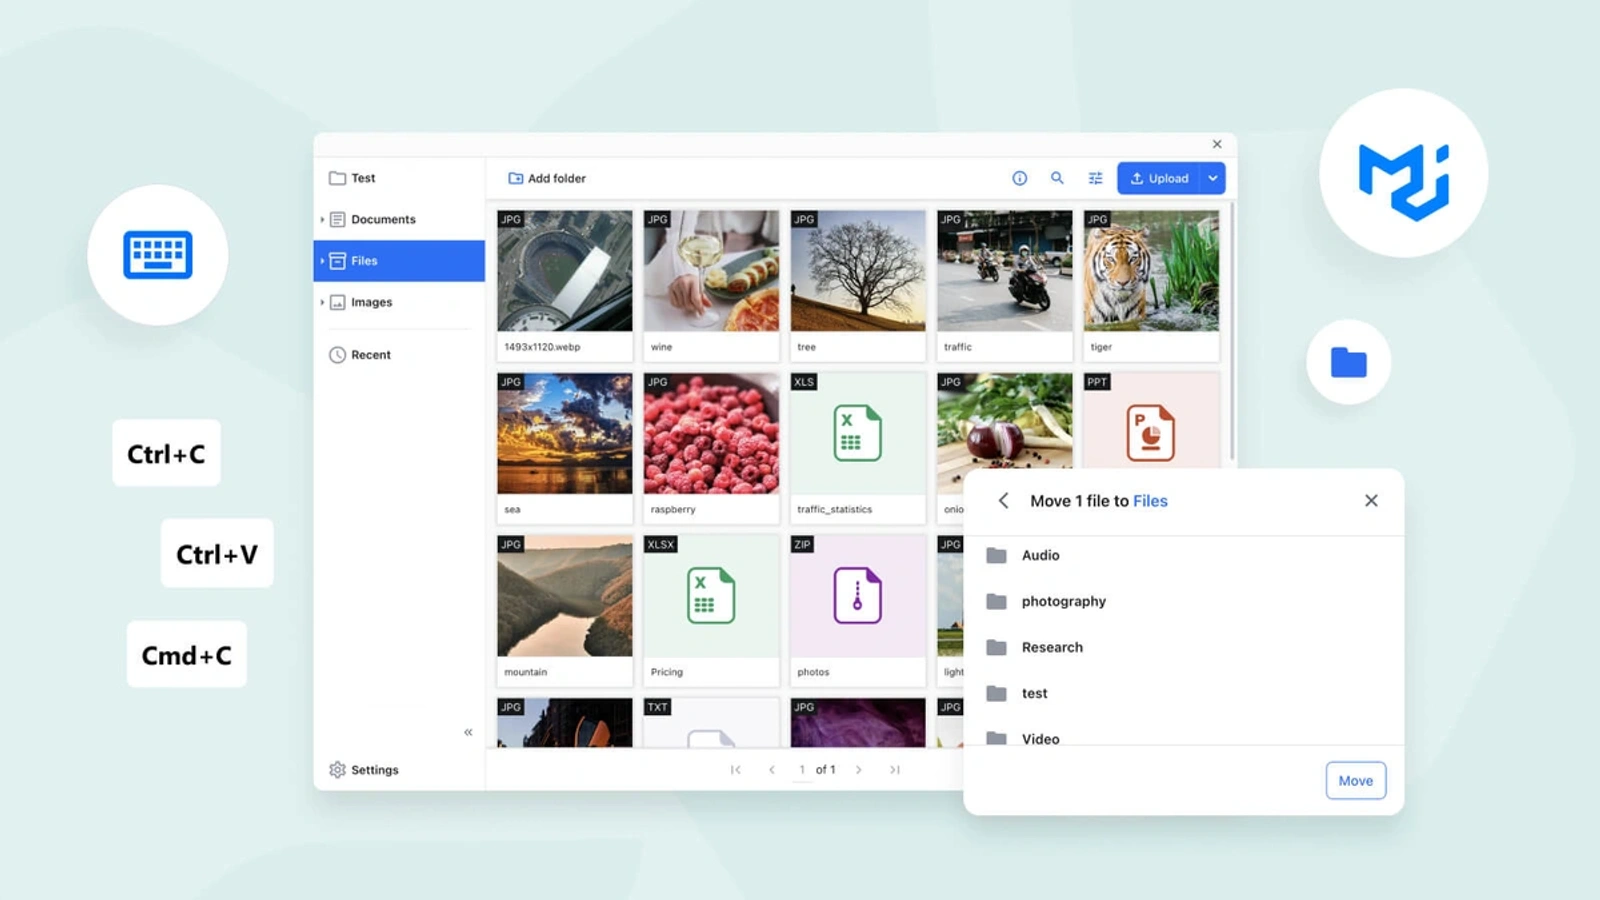The width and height of the screenshot is (1600, 900).
Task: Select the PPT presentation file icon
Action: 1151,433
